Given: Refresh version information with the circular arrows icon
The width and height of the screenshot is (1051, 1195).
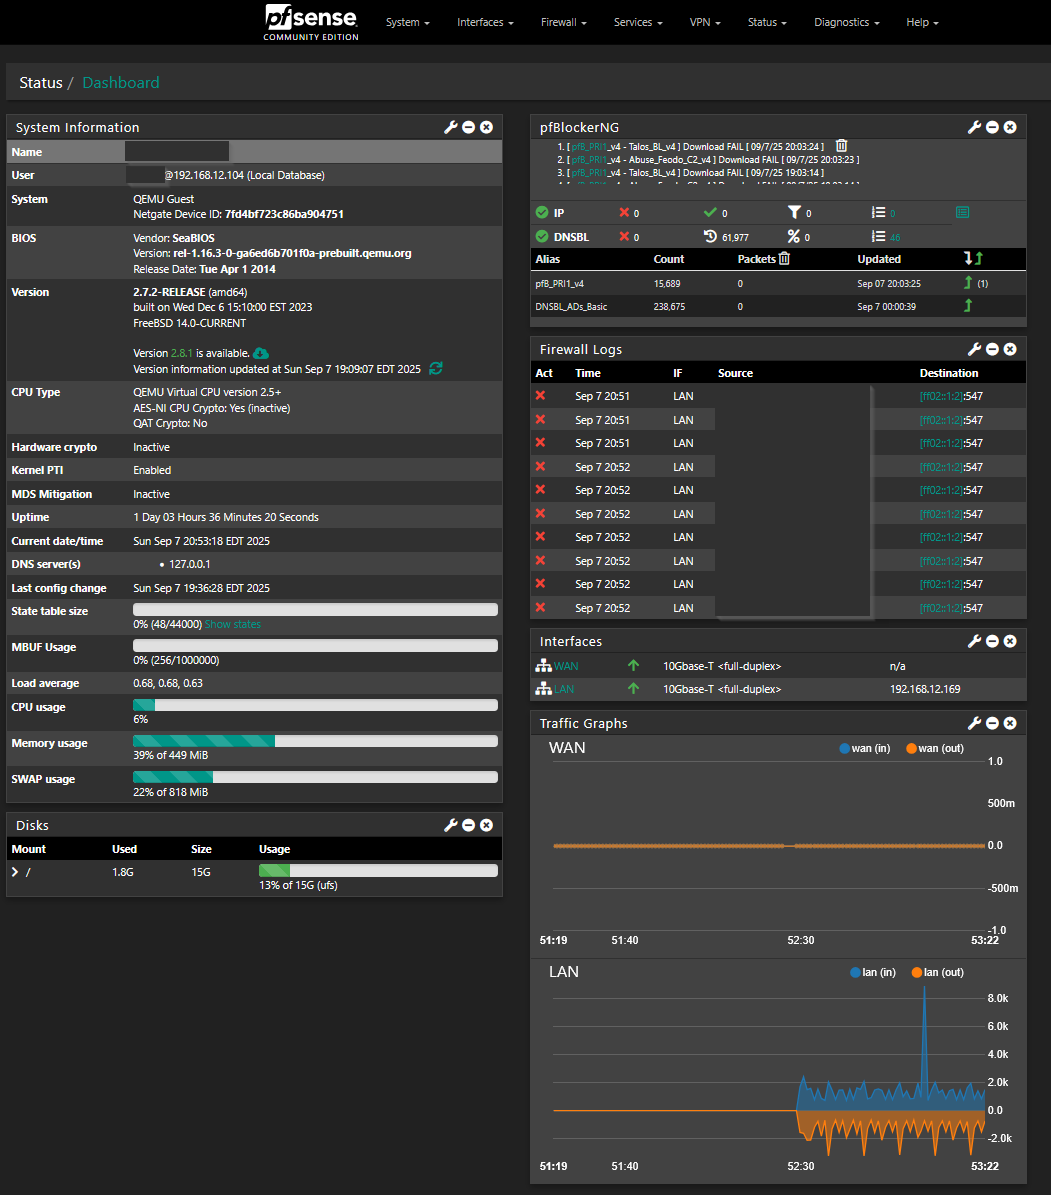Looking at the screenshot, I should (435, 368).
